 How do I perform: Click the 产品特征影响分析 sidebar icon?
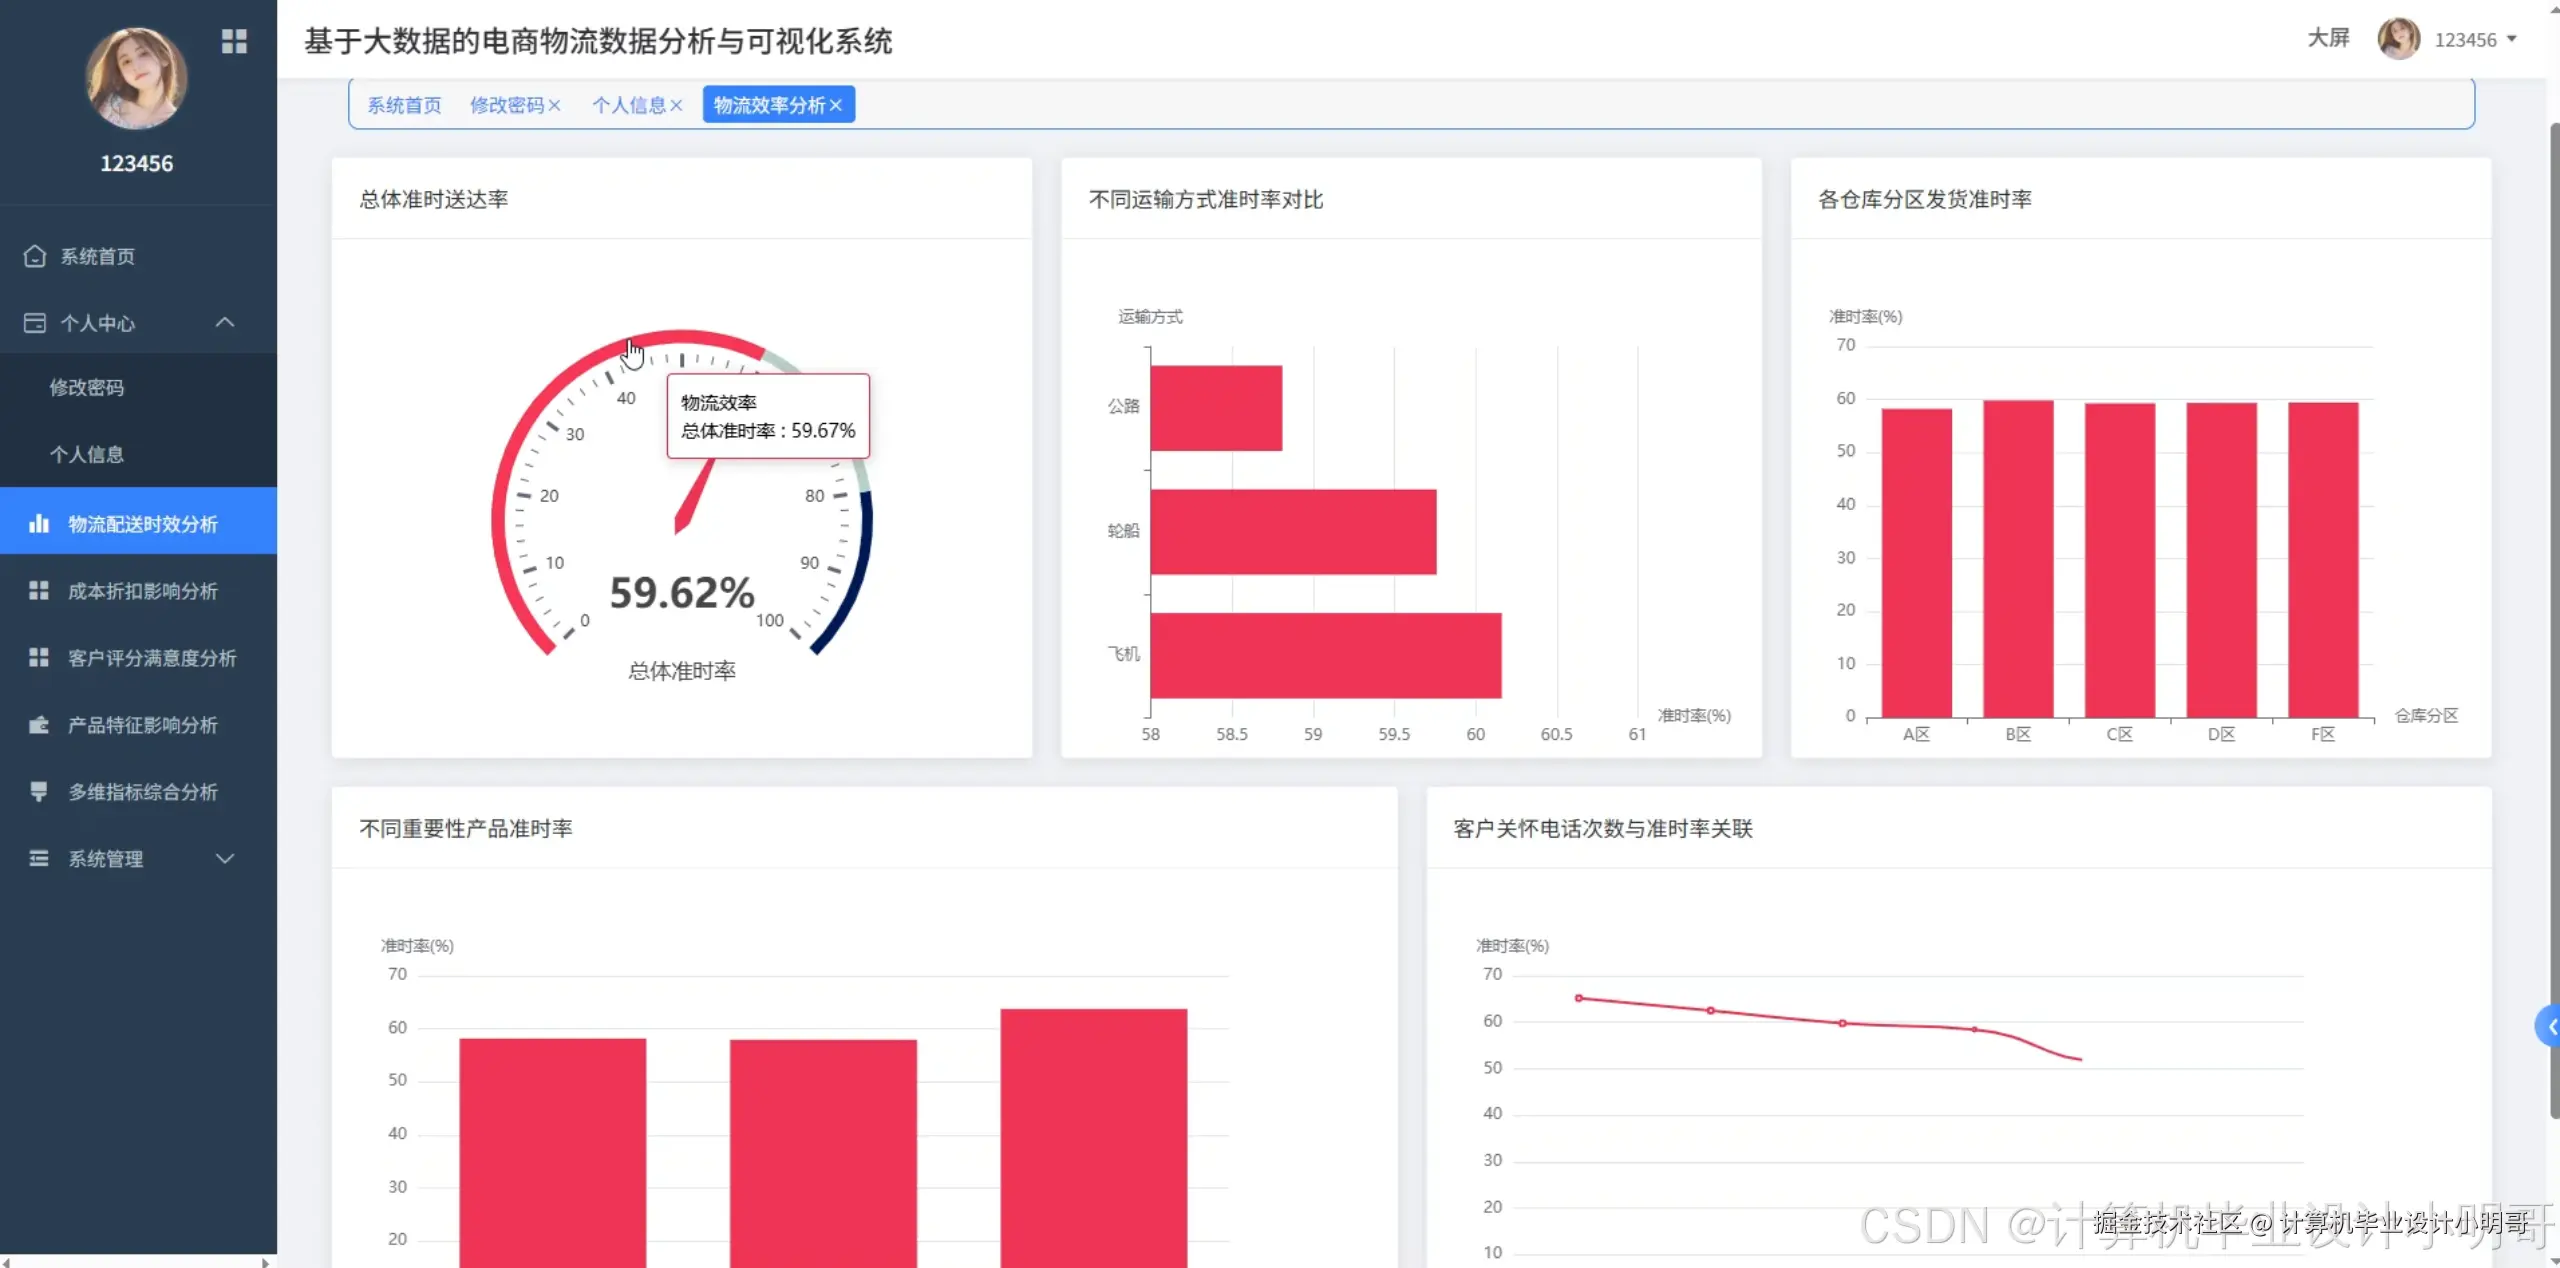tap(39, 724)
